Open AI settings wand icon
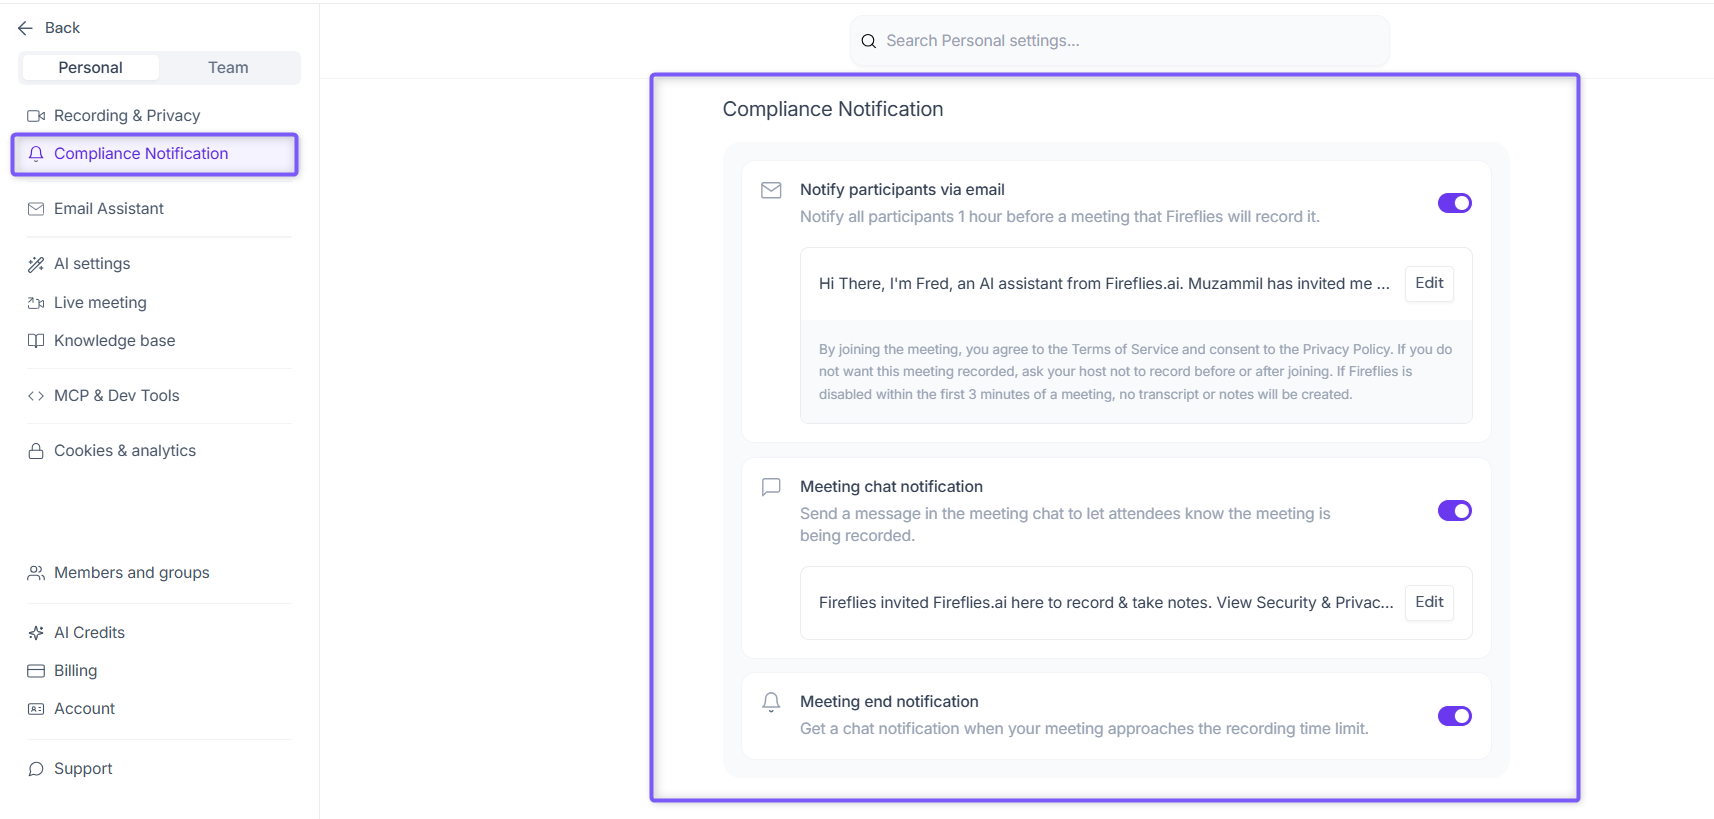The width and height of the screenshot is (1714, 819). tap(36, 264)
